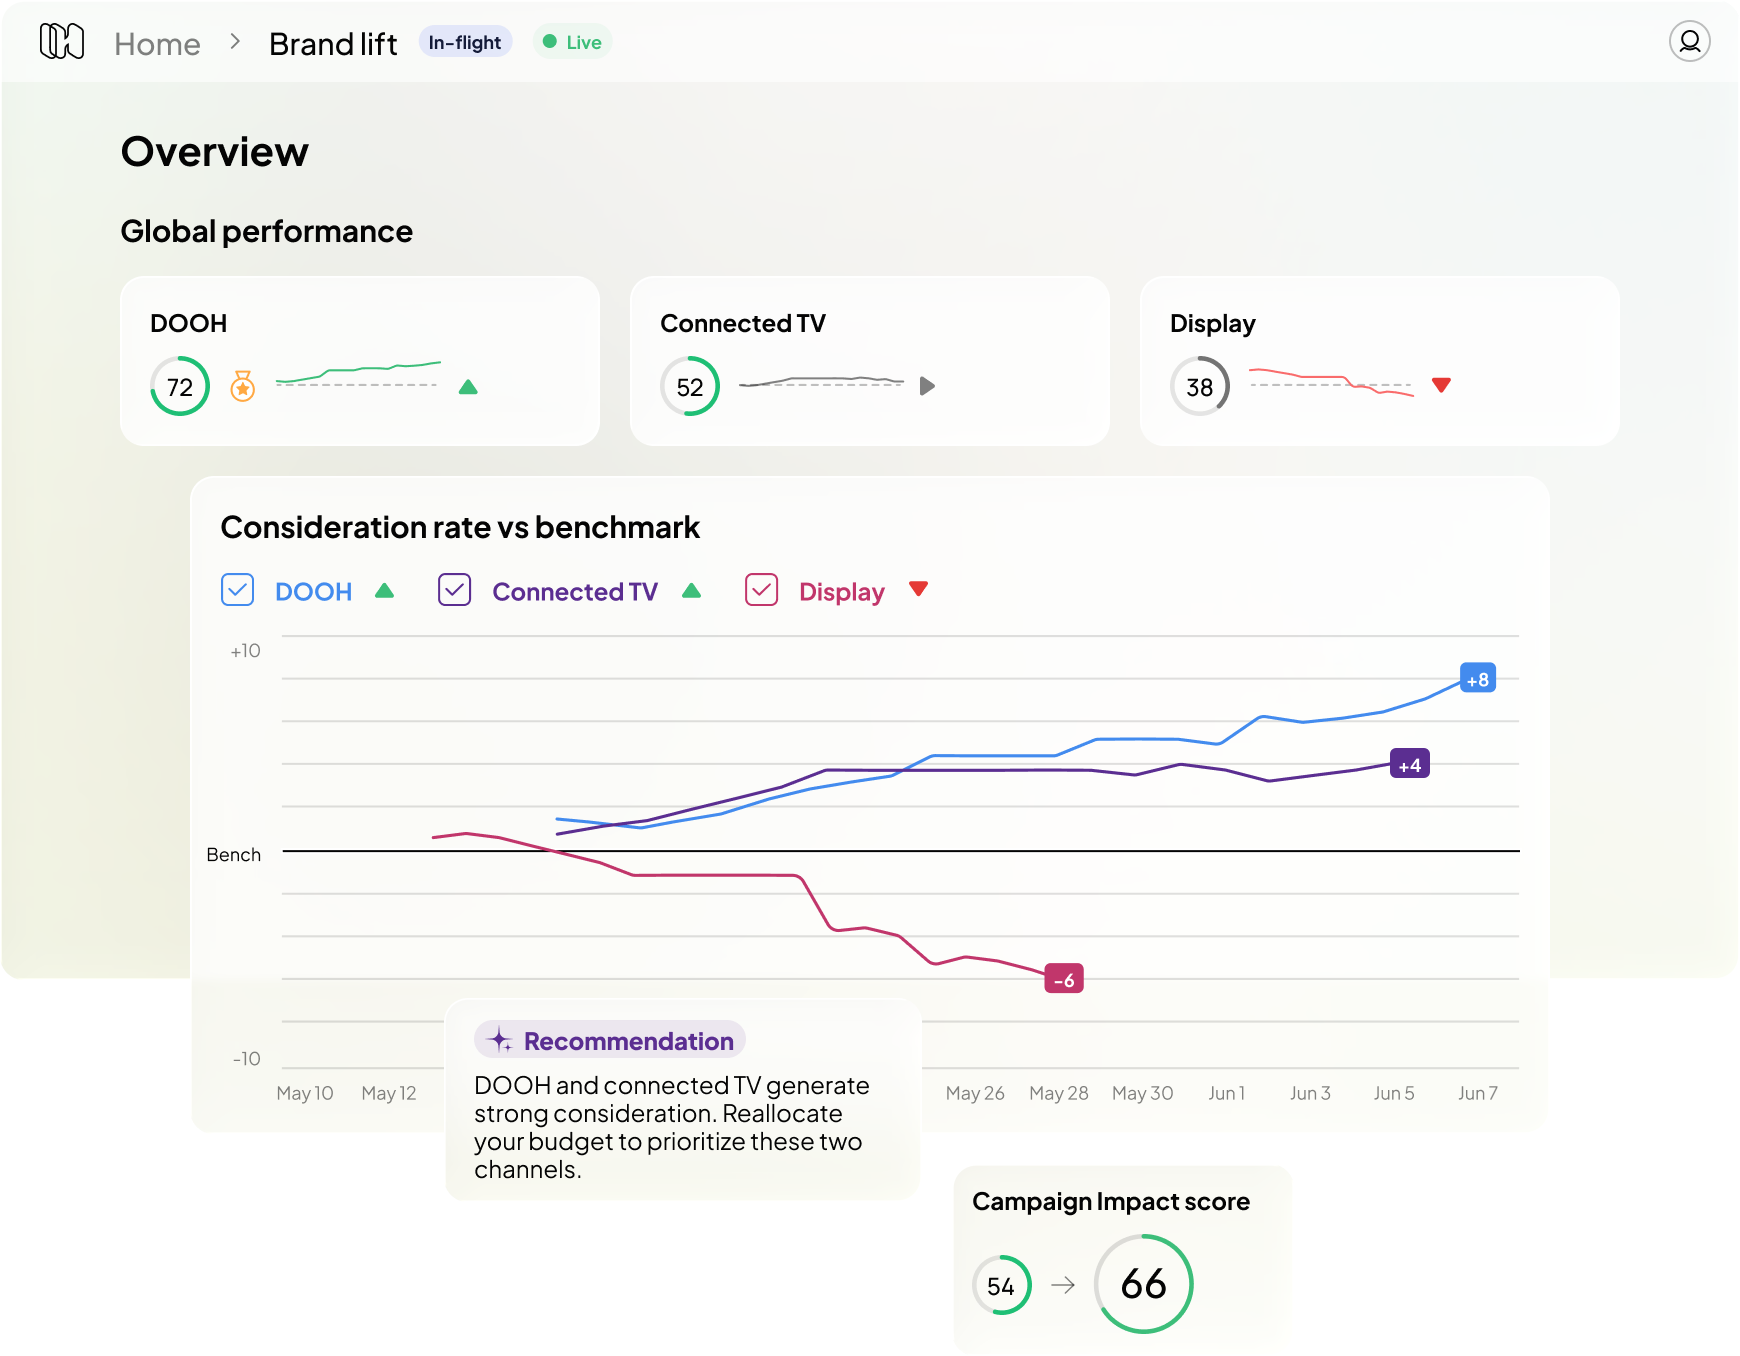Click the In-flight status badge
Screen dimensions: 1740x1356
coord(465,42)
